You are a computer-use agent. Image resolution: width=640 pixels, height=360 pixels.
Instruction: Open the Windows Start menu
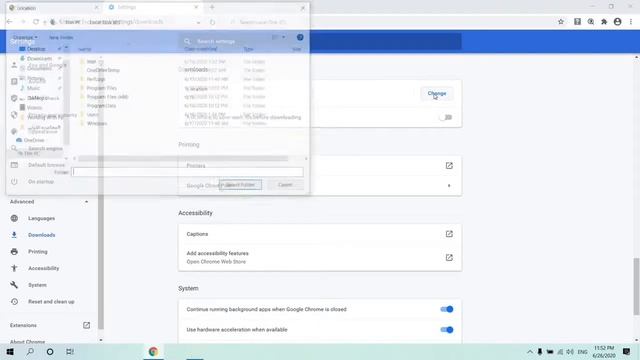tap(10, 351)
